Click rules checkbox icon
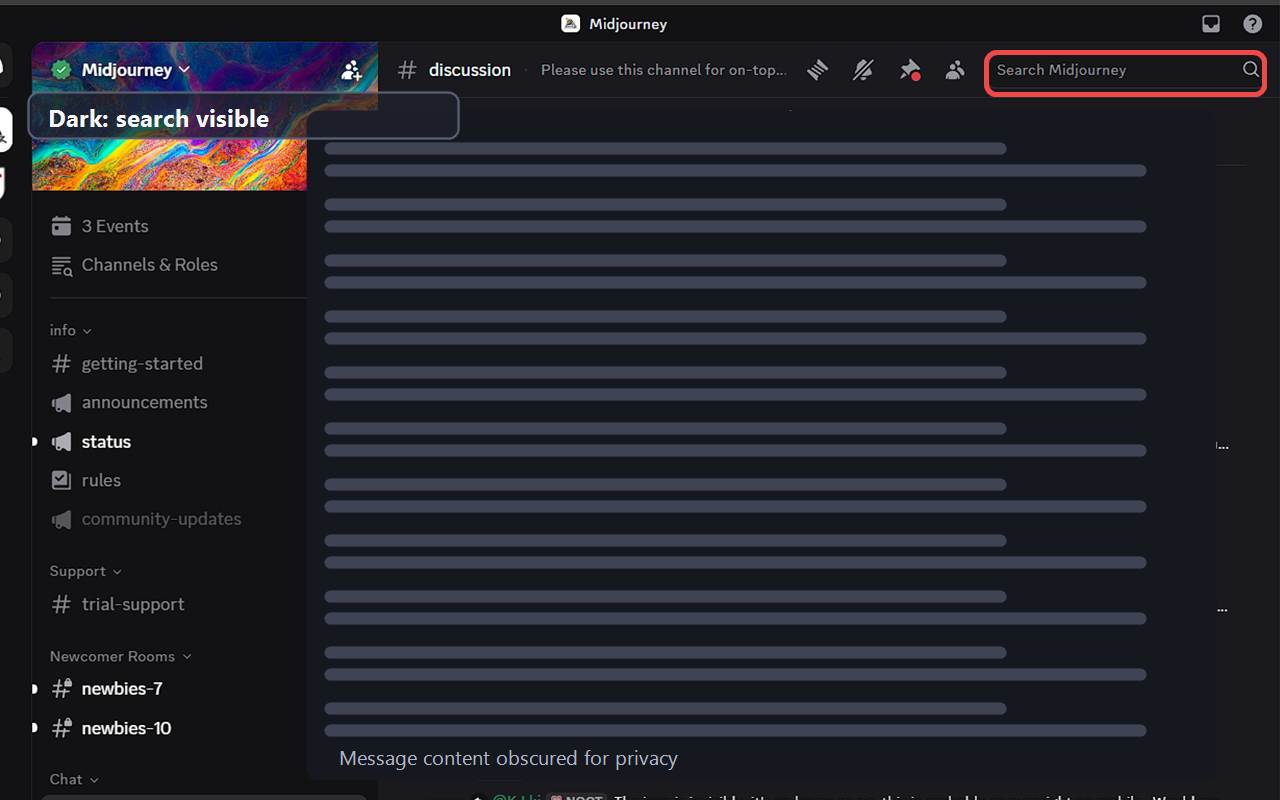This screenshot has width=1280, height=800. click(61, 480)
